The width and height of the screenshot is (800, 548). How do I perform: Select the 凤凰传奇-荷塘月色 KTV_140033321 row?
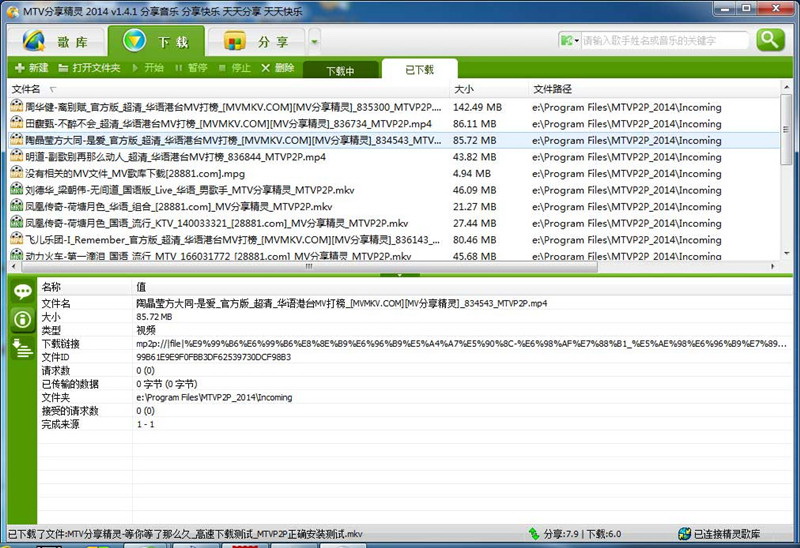(x=394, y=223)
